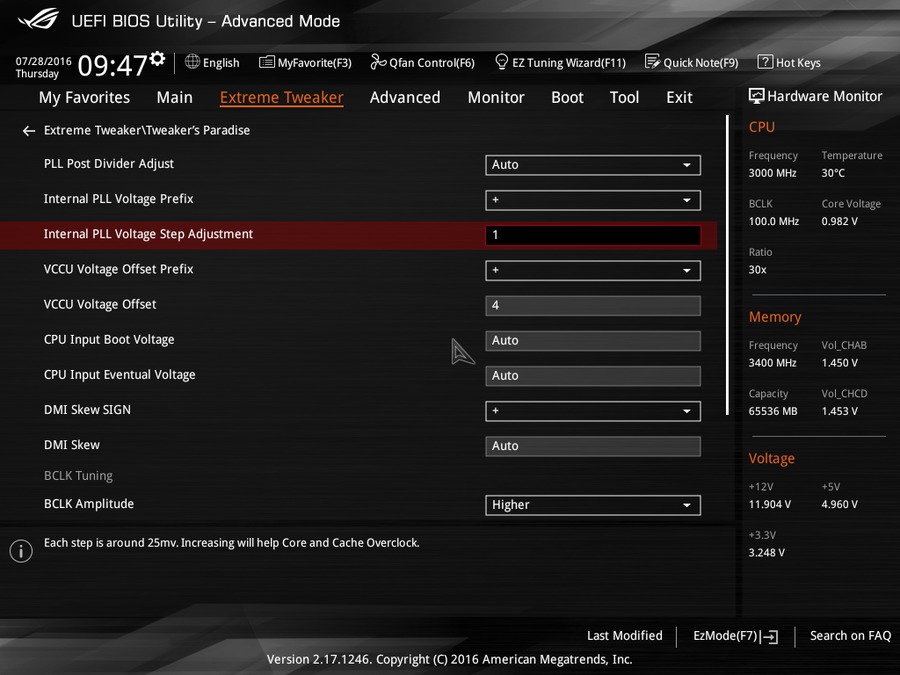Click 'Hardware Monitor' panel title
900x675 pixels.
tap(824, 96)
